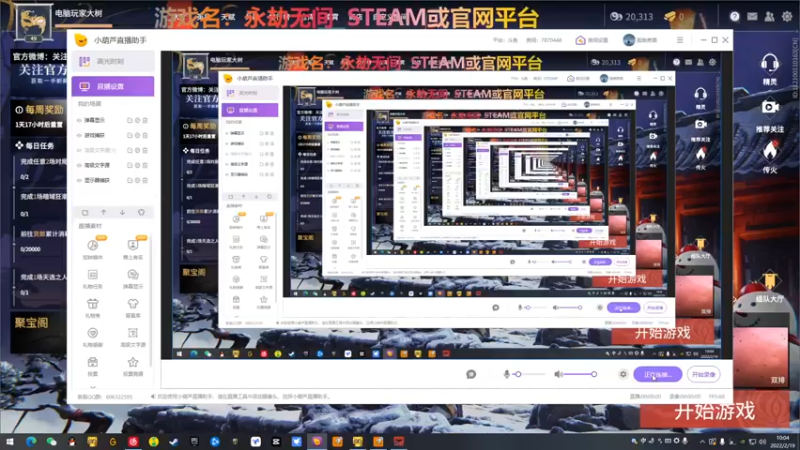Screen dimensions: 800x450
Task: Add the 弹幕显示 chat bubble material
Action: point(133,279)
